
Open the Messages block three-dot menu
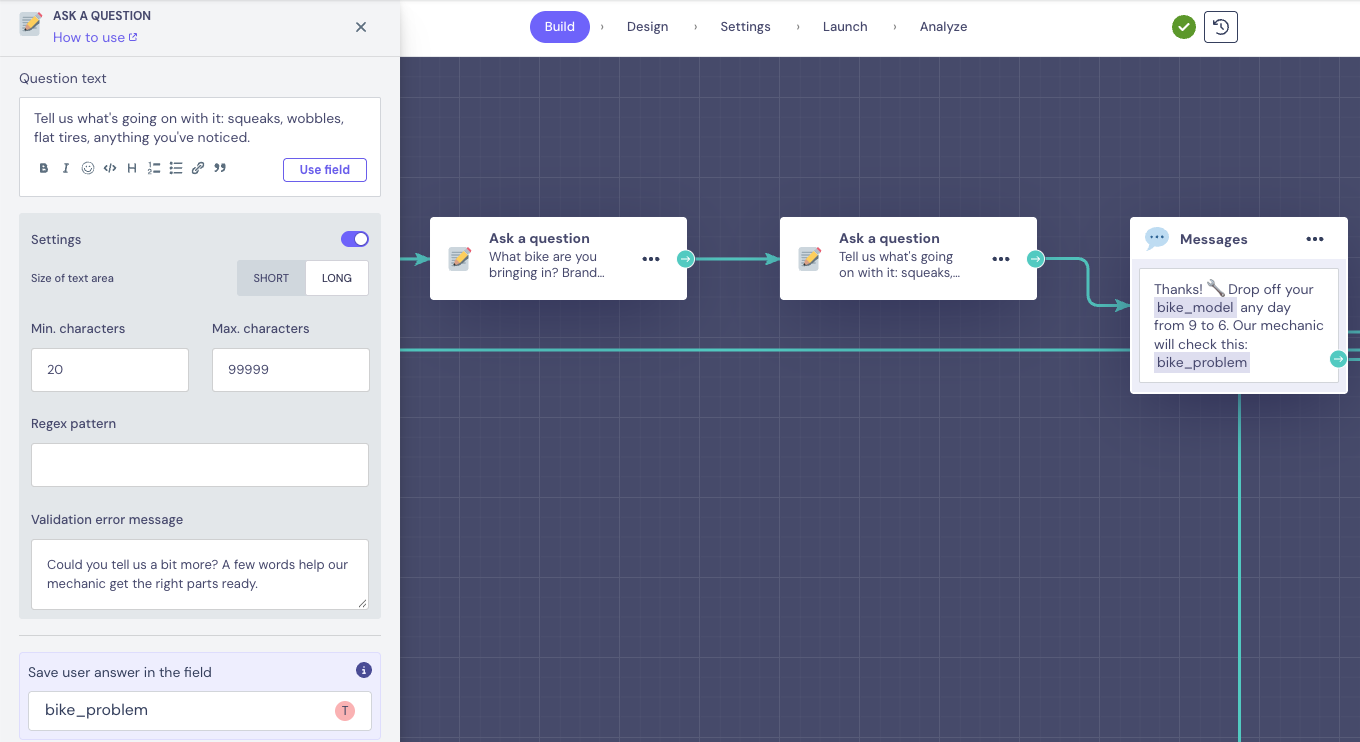click(1315, 239)
